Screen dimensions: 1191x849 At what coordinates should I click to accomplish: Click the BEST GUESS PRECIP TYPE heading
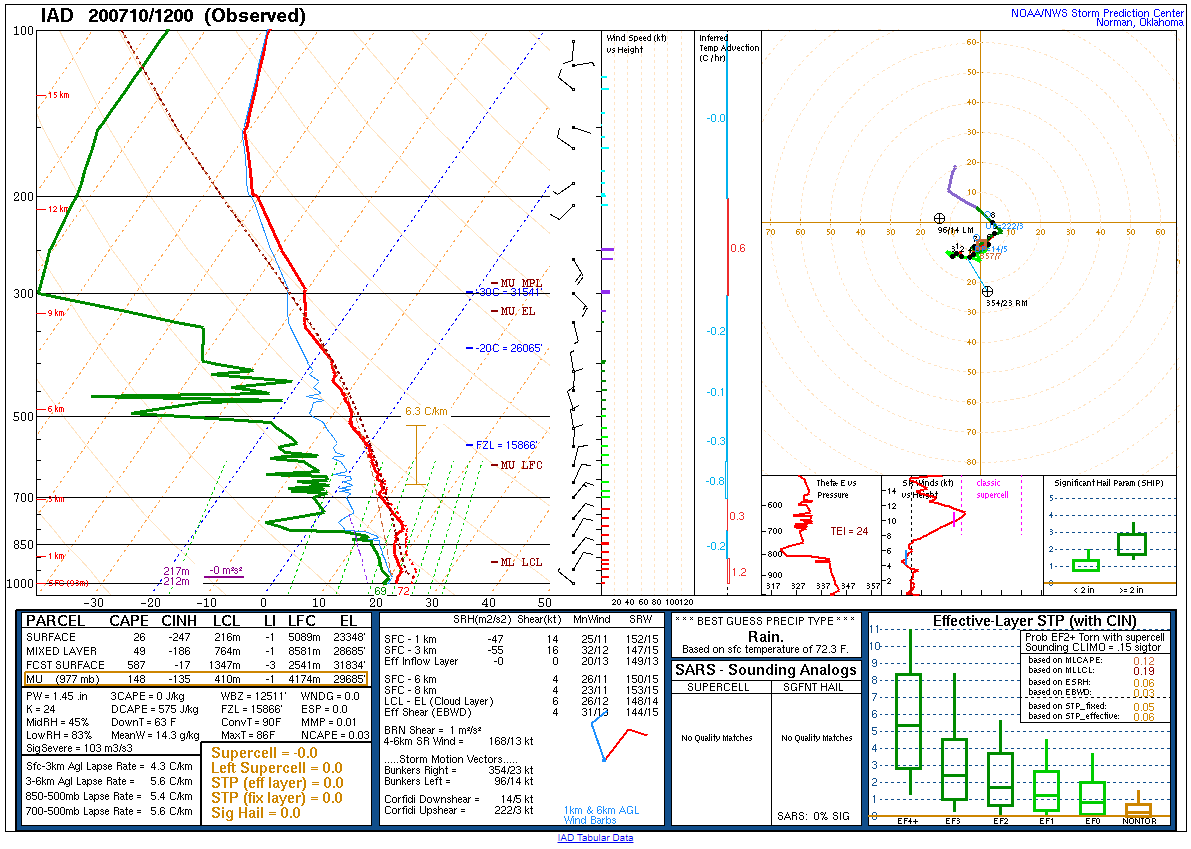(x=766, y=620)
